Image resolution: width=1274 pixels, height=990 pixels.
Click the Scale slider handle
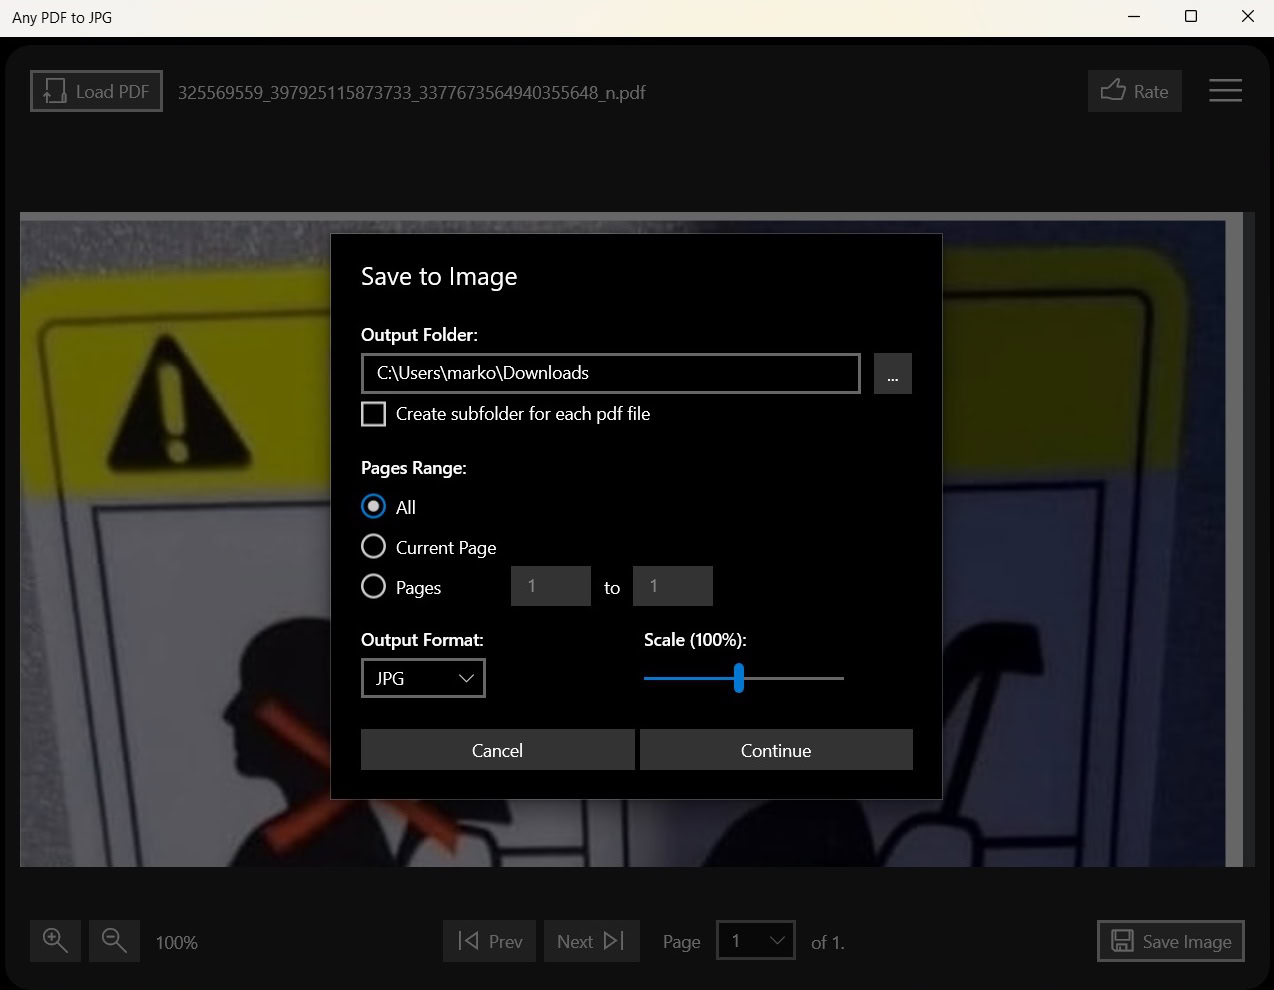pyautogui.click(x=739, y=678)
